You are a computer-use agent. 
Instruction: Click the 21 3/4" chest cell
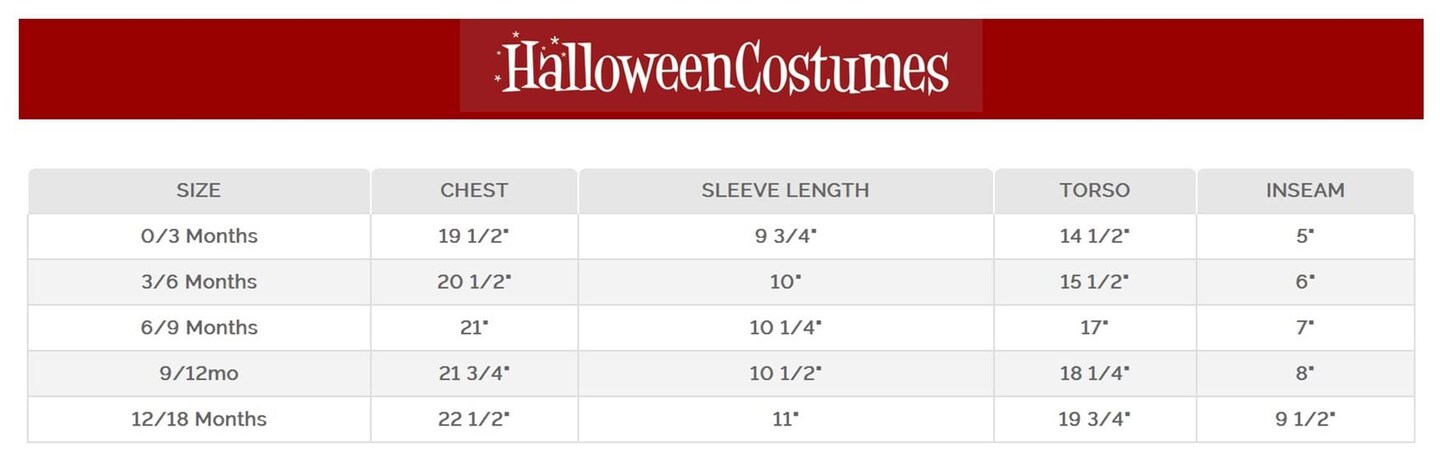tap(474, 373)
